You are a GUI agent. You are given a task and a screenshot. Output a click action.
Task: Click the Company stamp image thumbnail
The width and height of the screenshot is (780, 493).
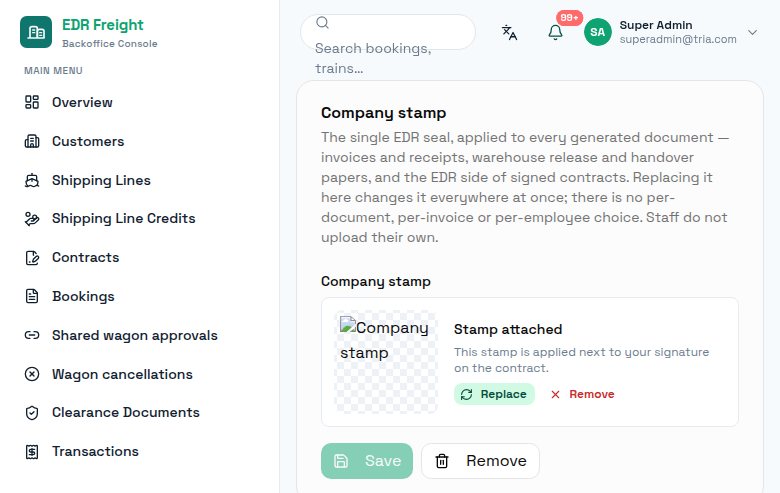pos(386,362)
